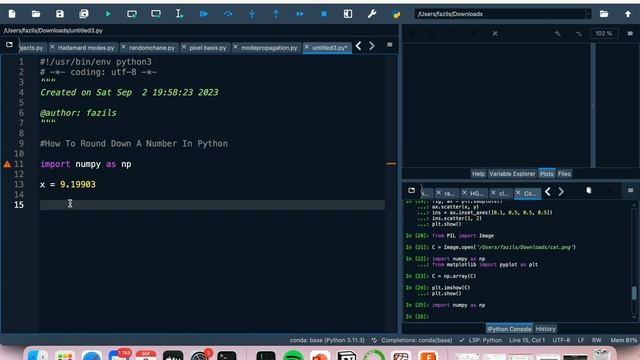This screenshot has height=360, width=640.
Task: Switch to the pixel basis.py tab
Action: pos(207,48)
